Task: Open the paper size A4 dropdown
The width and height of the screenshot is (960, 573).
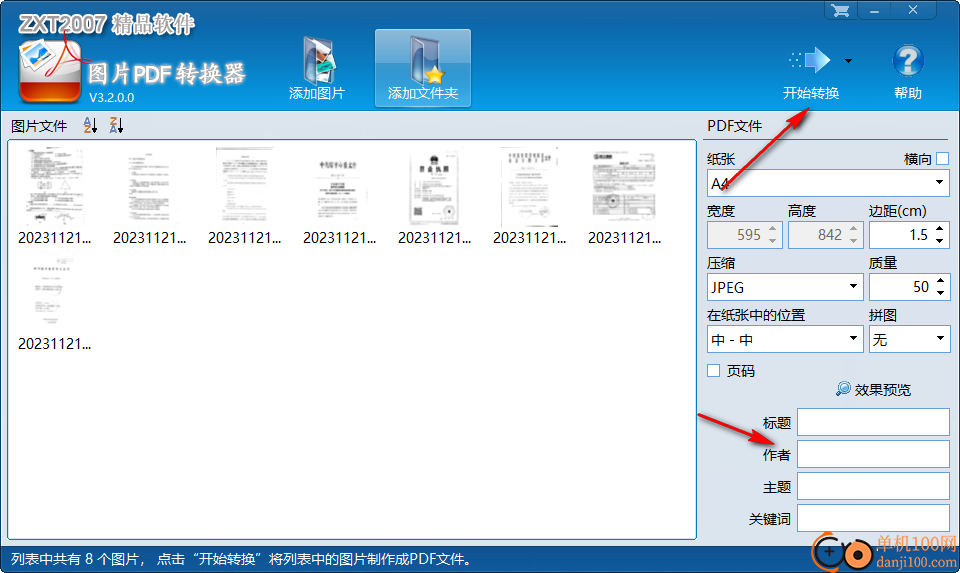Action: 828,182
